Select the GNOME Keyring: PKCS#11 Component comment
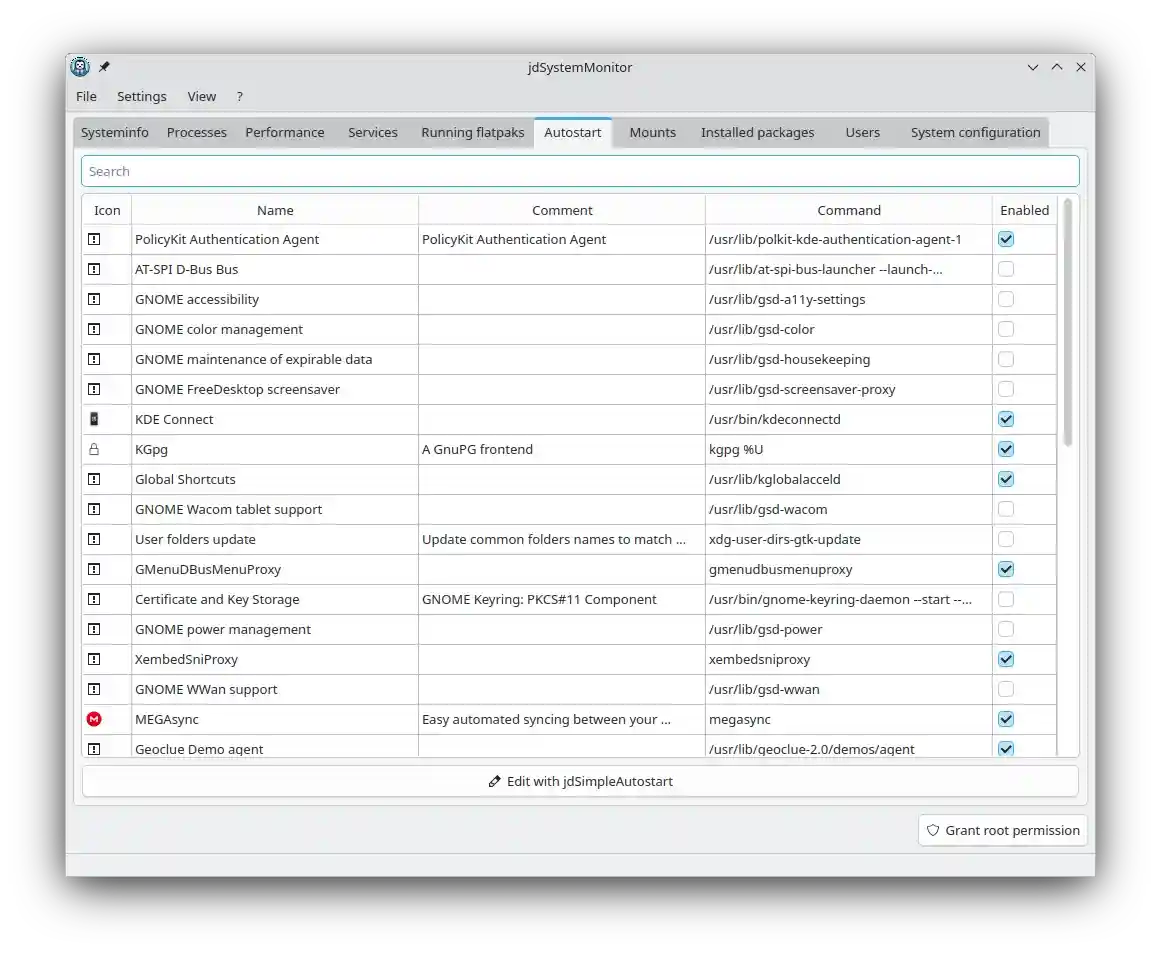 [562, 599]
